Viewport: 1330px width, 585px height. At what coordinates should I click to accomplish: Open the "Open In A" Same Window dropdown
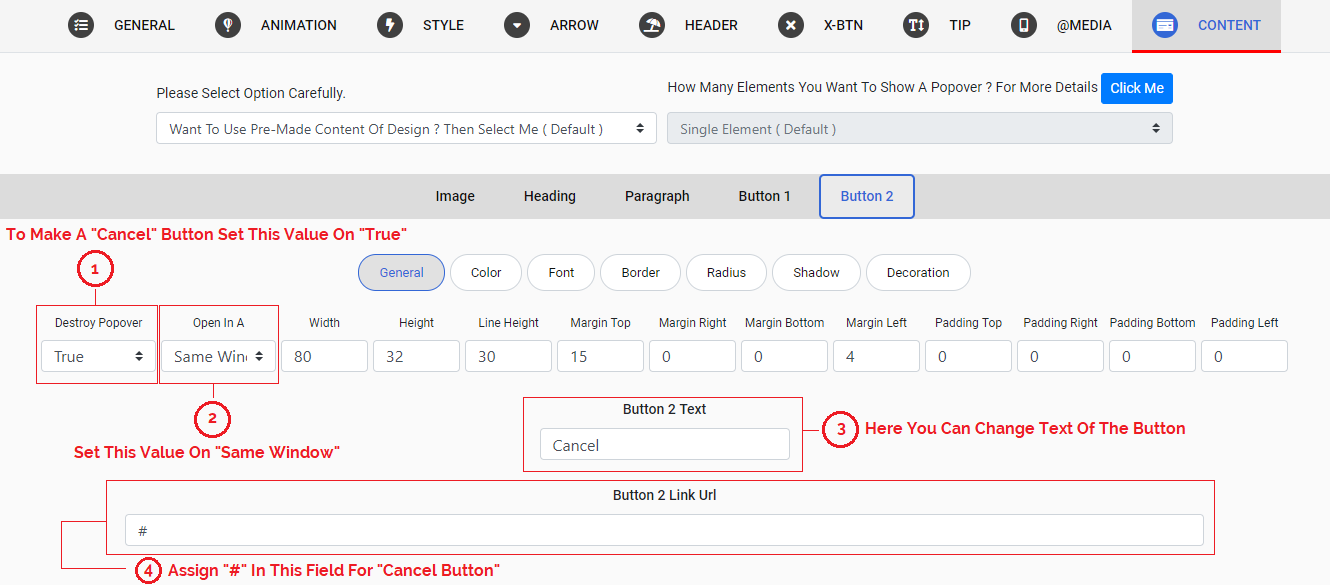pos(218,356)
